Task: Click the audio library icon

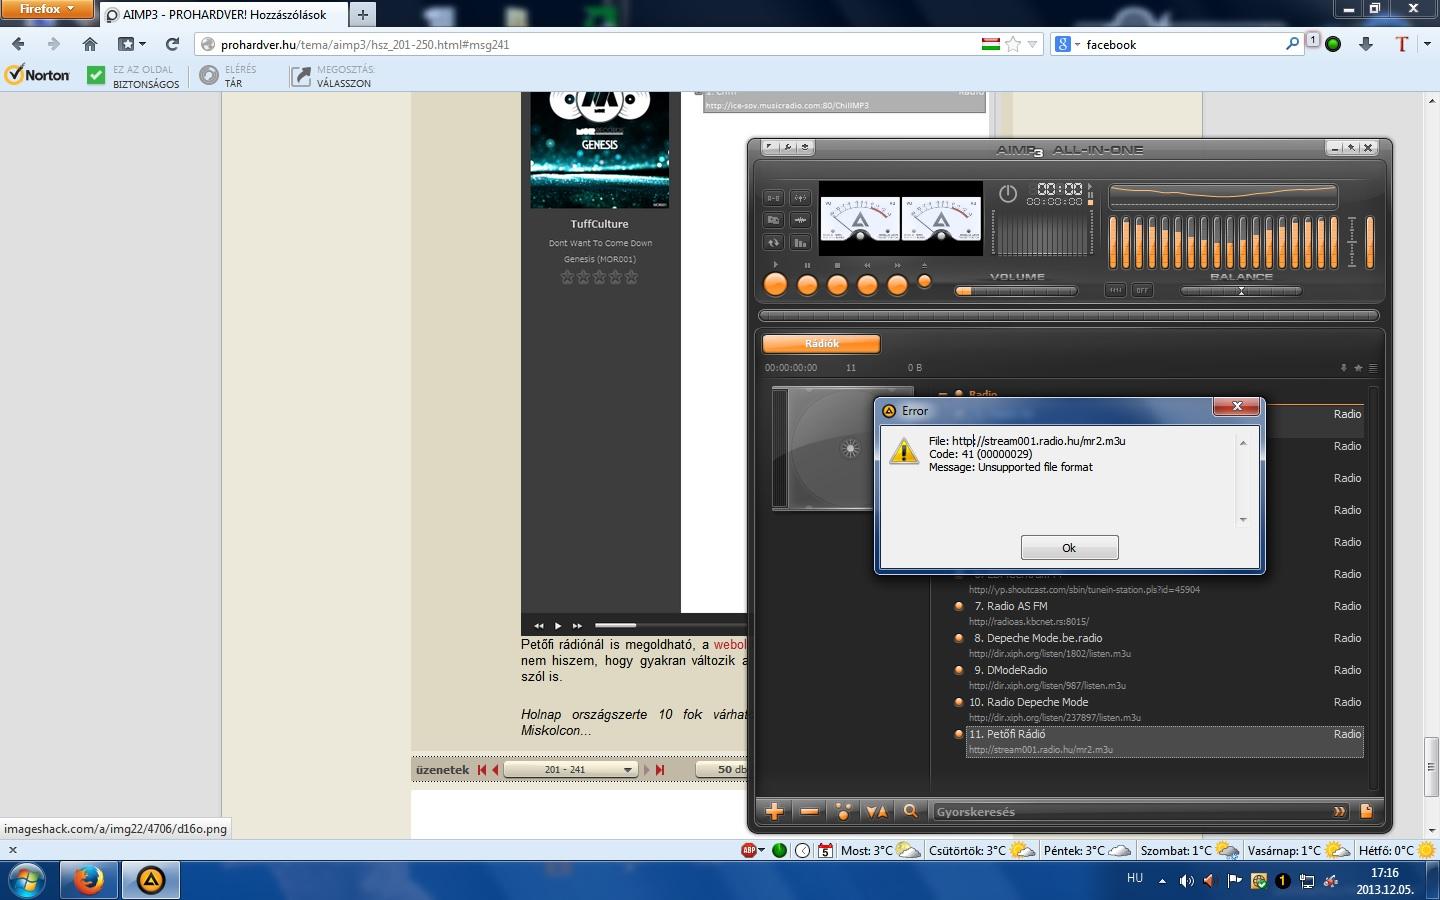Action: point(773,220)
